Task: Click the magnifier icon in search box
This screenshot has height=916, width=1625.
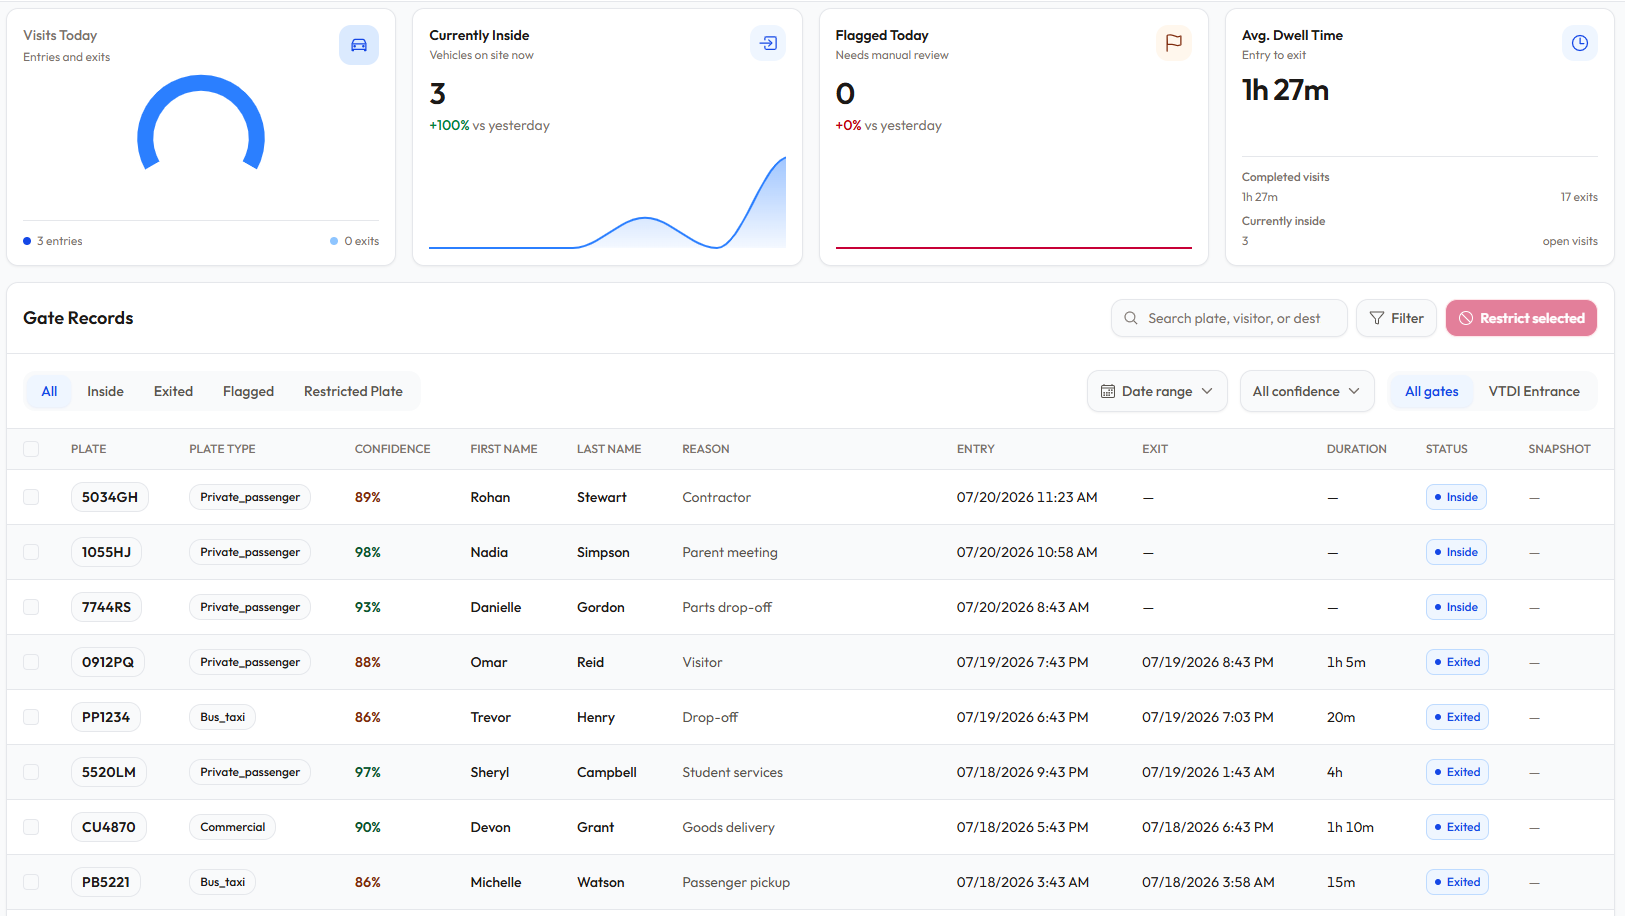Action: 1131,318
